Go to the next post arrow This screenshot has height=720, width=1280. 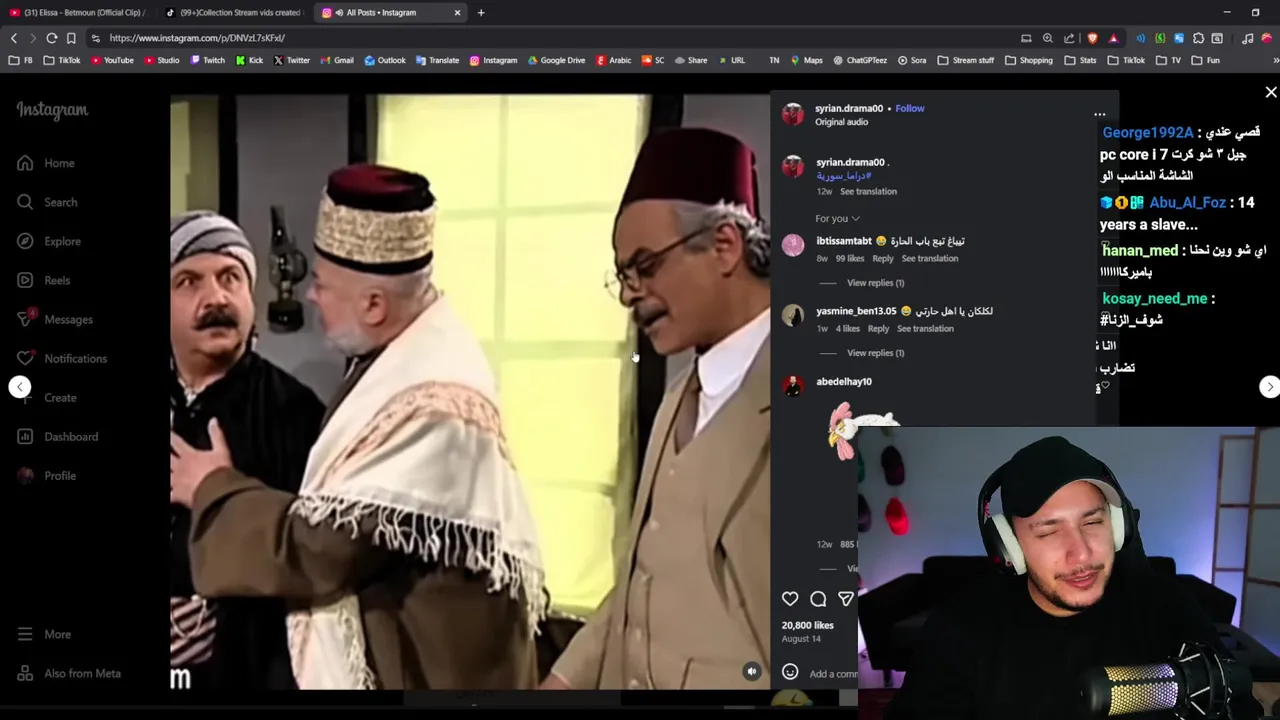point(1269,387)
